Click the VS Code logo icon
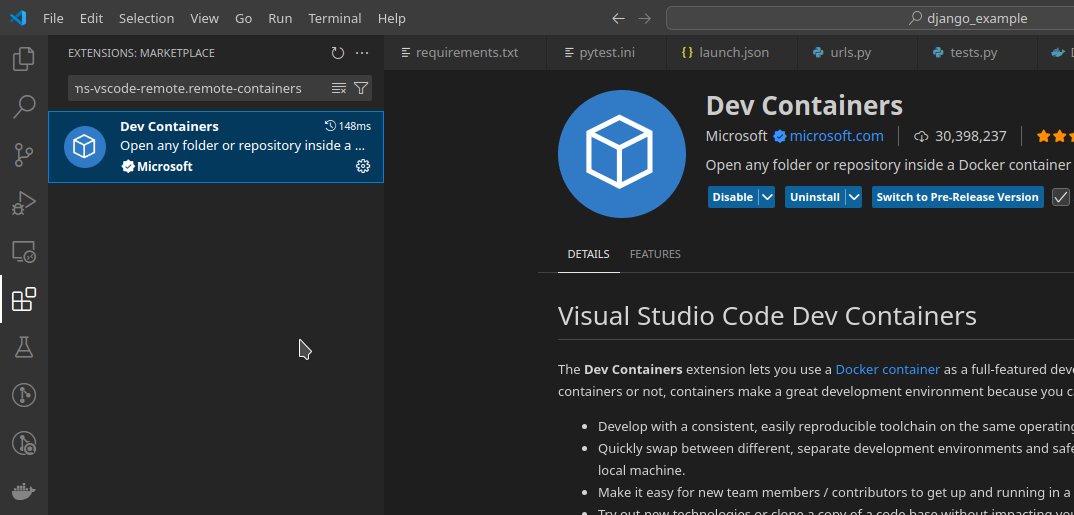The image size is (1074, 515). pyautogui.click(x=18, y=18)
